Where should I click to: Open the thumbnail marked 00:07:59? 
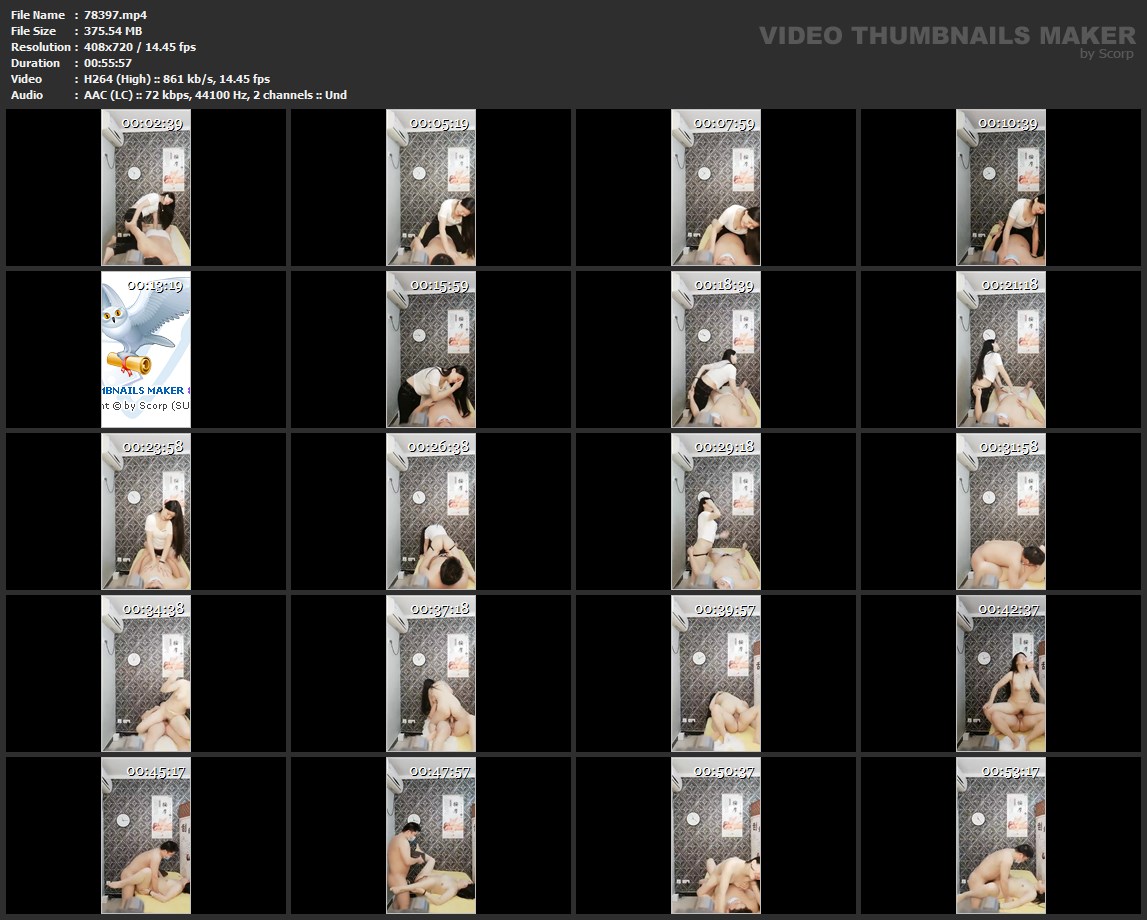(716, 187)
